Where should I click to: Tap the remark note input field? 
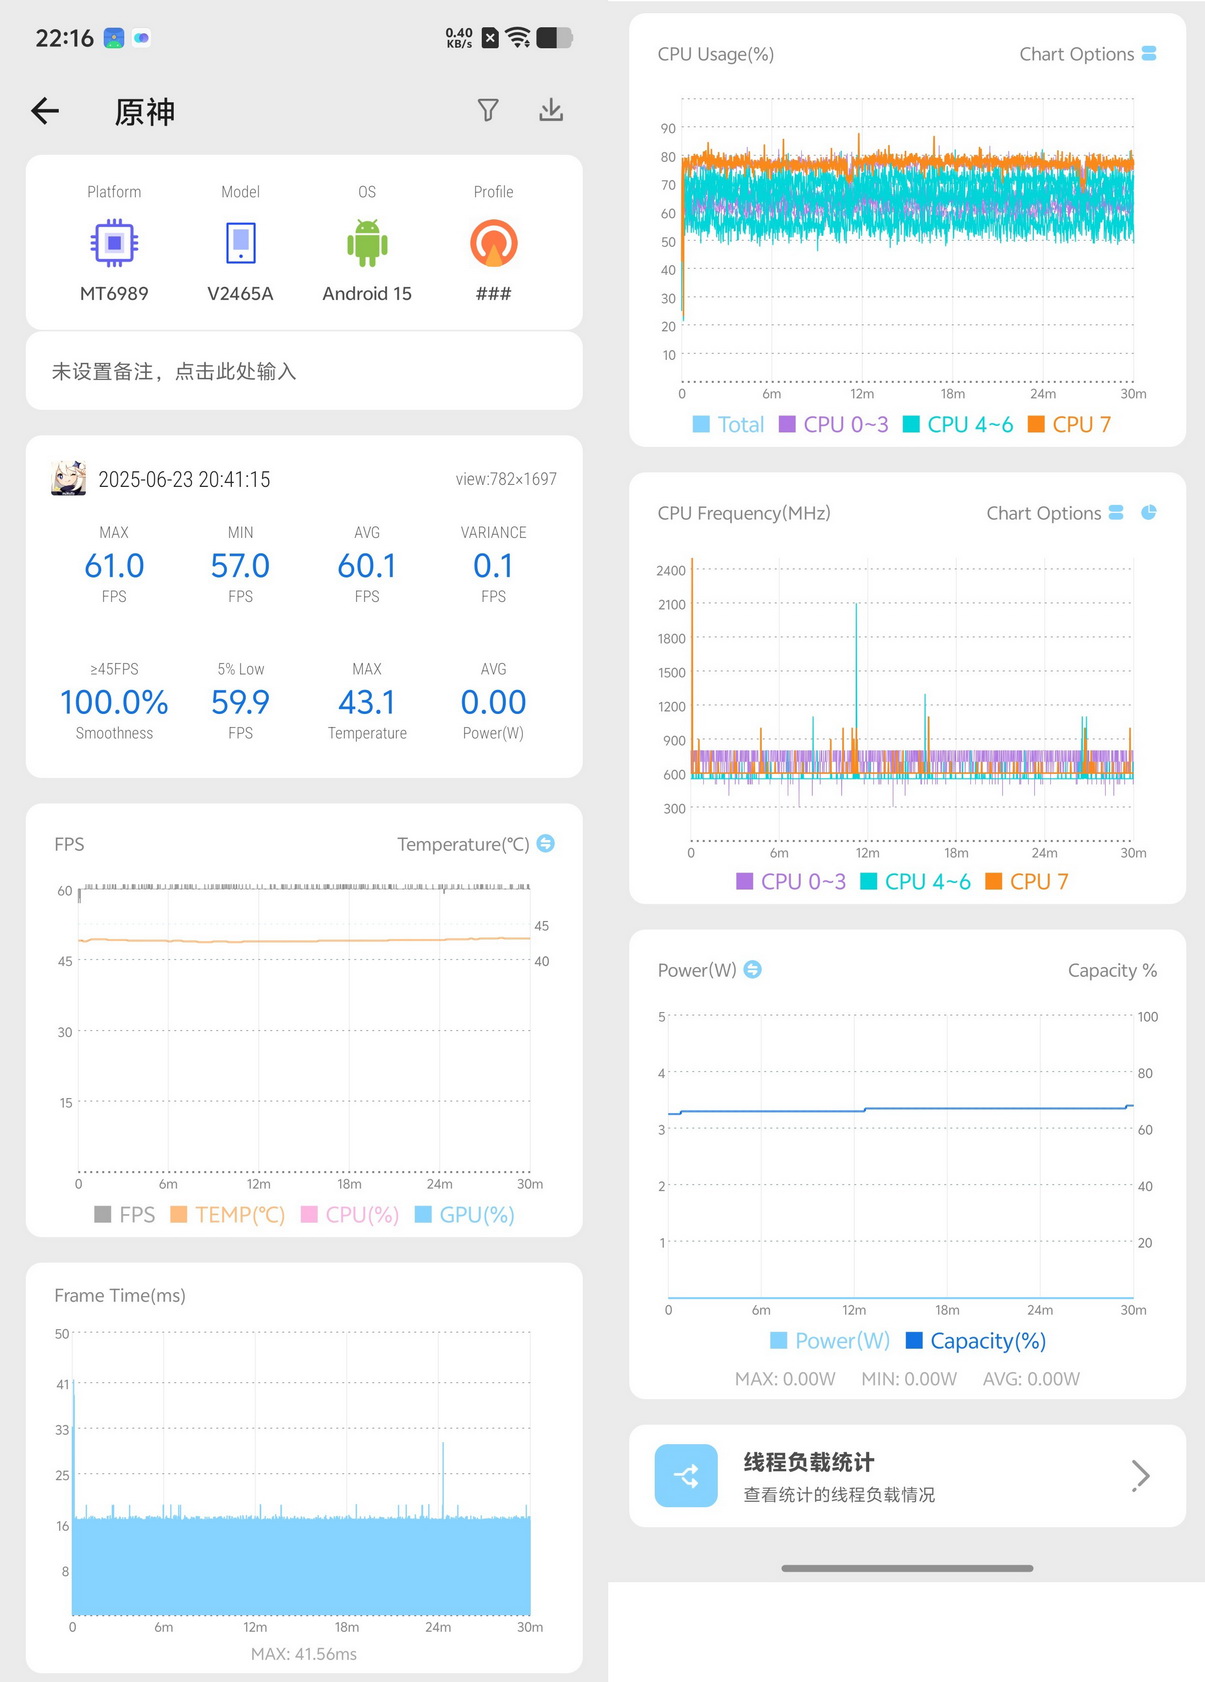click(x=304, y=371)
